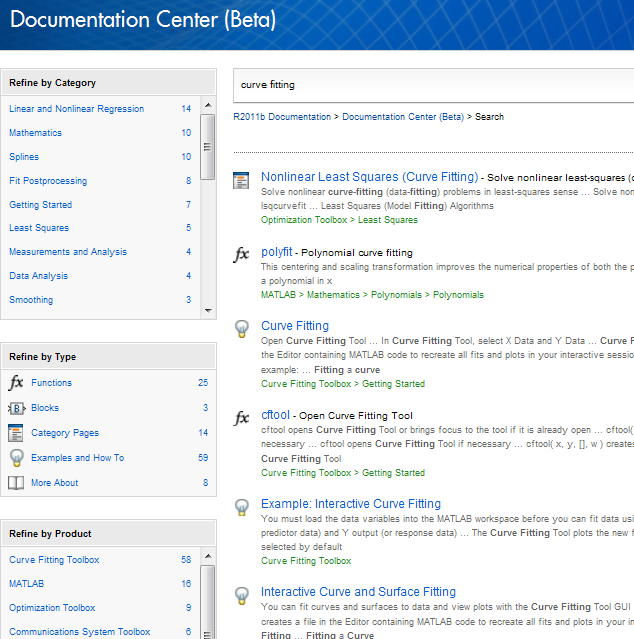This screenshot has height=639, width=634.
Task: Open the Interactive Curve and Surface Fitting result
Action: [358, 592]
